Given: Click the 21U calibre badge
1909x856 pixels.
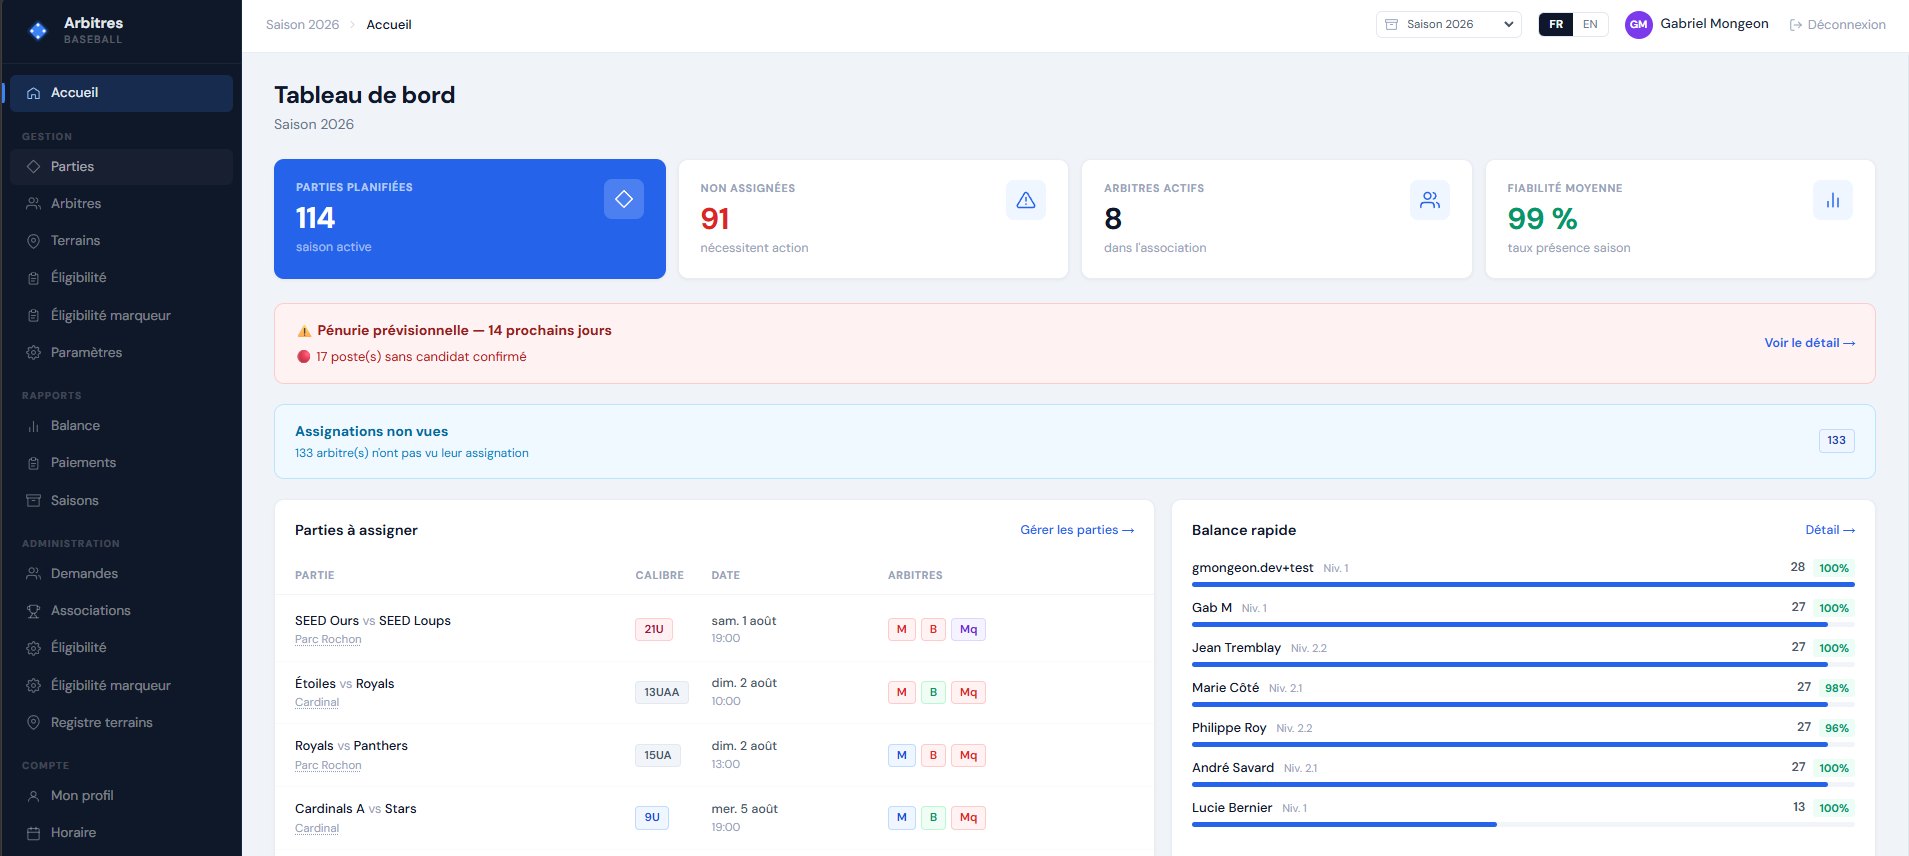Looking at the screenshot, I should coord(654,630).
